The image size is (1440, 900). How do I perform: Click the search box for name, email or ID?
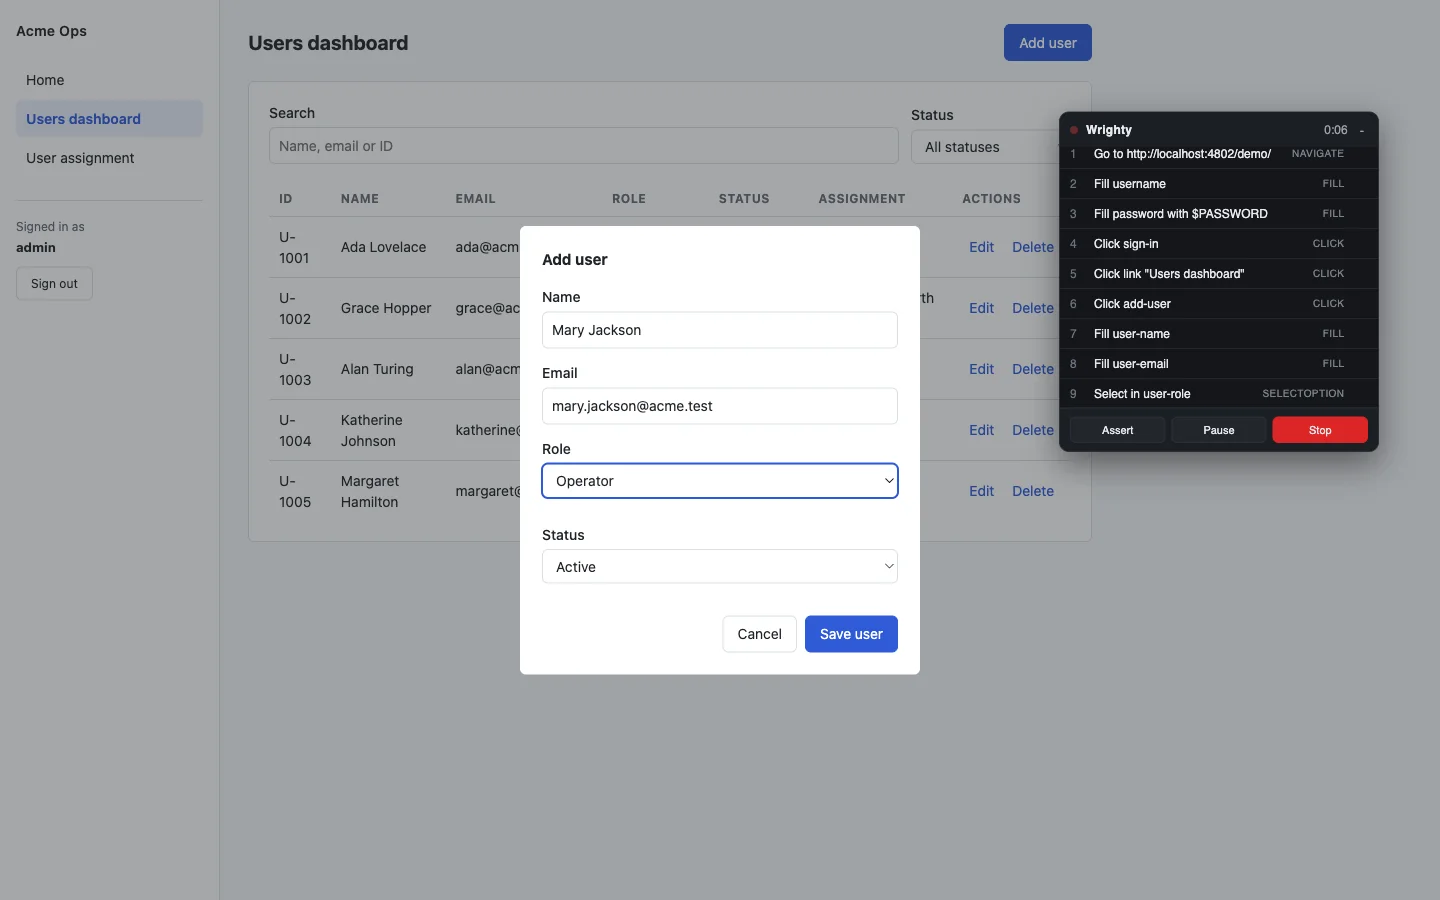pyautogui.click(x=584, y=146)
